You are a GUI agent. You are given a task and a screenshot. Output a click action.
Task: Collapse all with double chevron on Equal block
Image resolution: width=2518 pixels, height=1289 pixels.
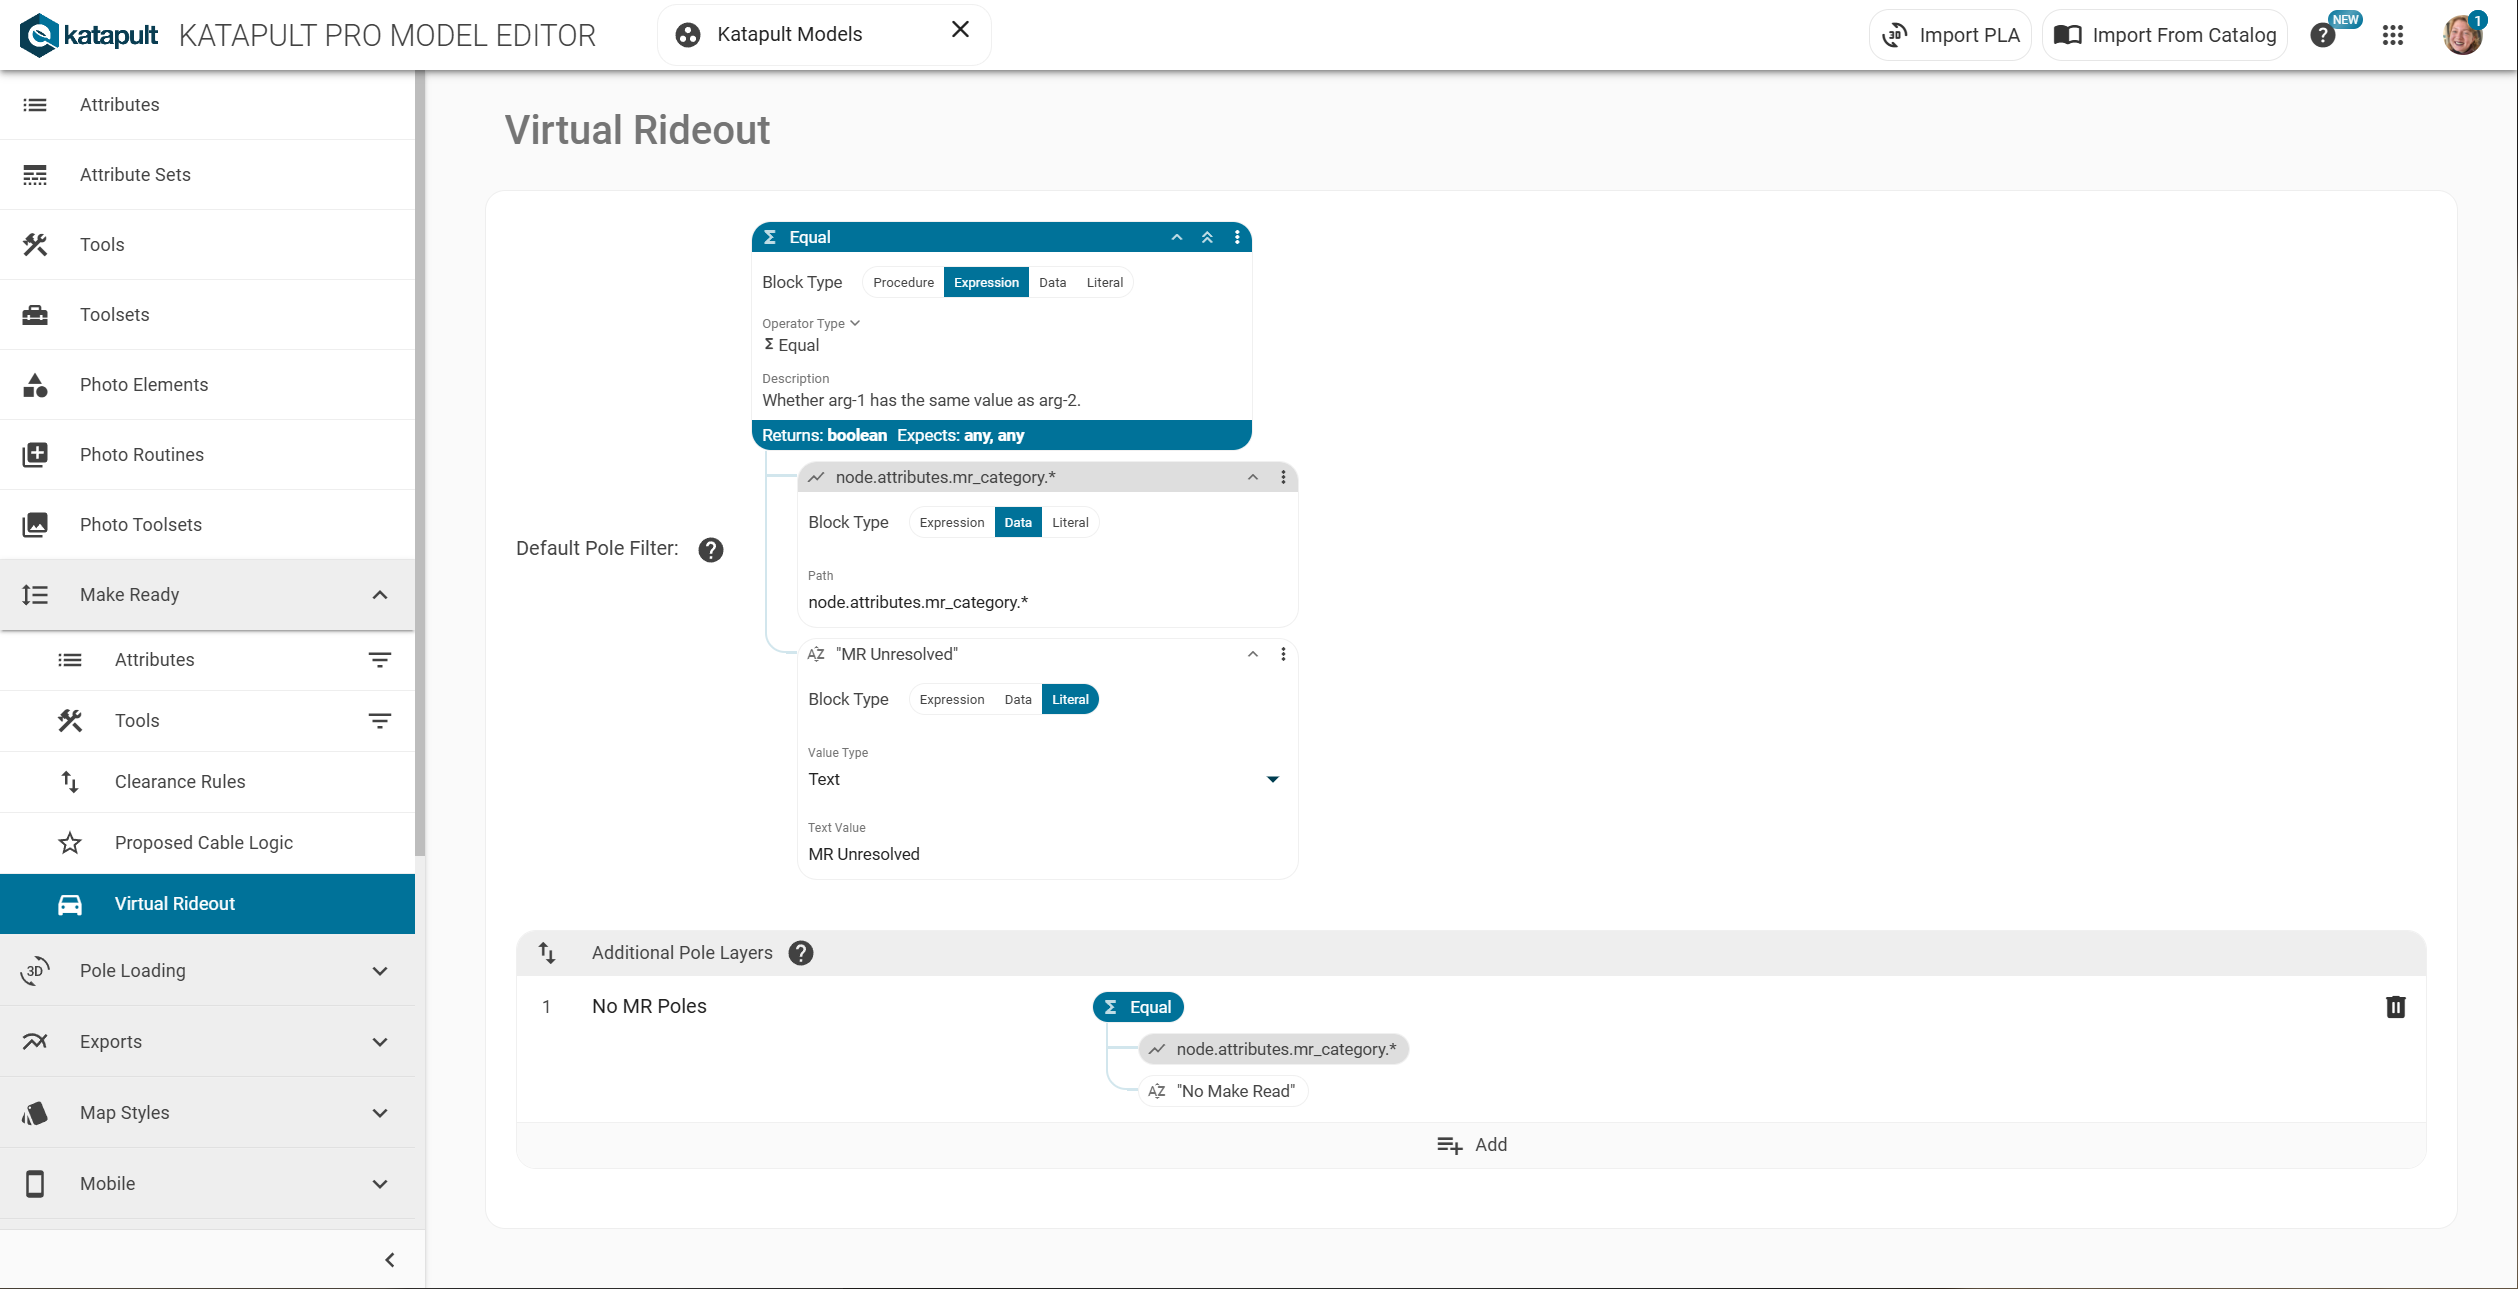point(1207,237)
